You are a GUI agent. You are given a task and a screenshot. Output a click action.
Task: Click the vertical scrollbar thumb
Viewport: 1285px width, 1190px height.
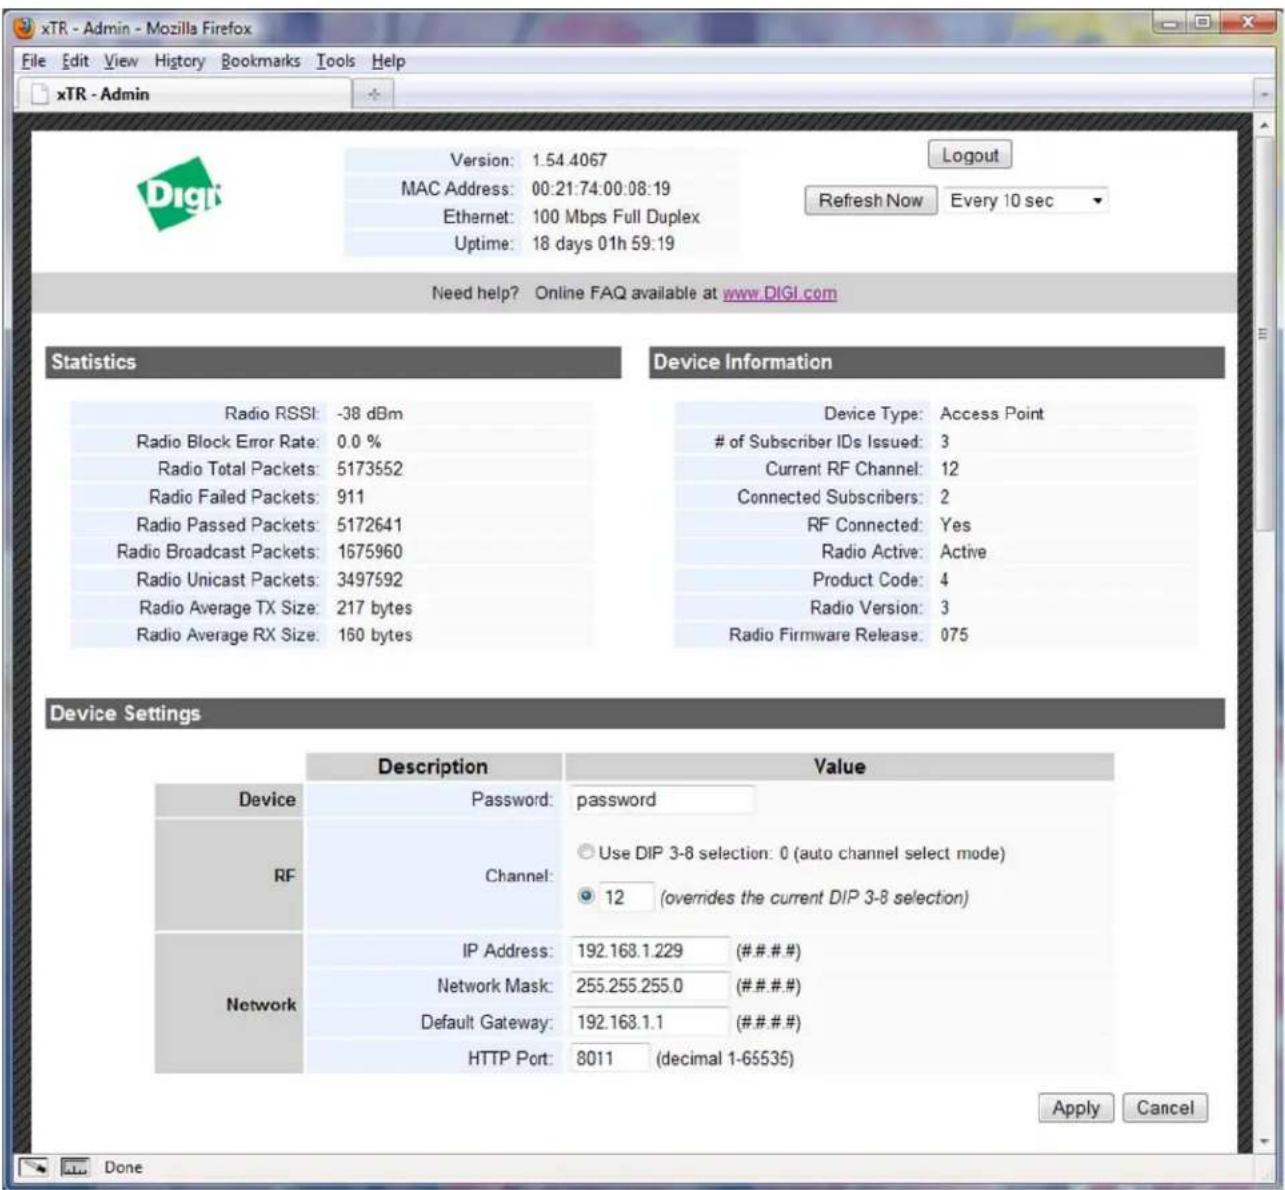tap(1263, 335)
